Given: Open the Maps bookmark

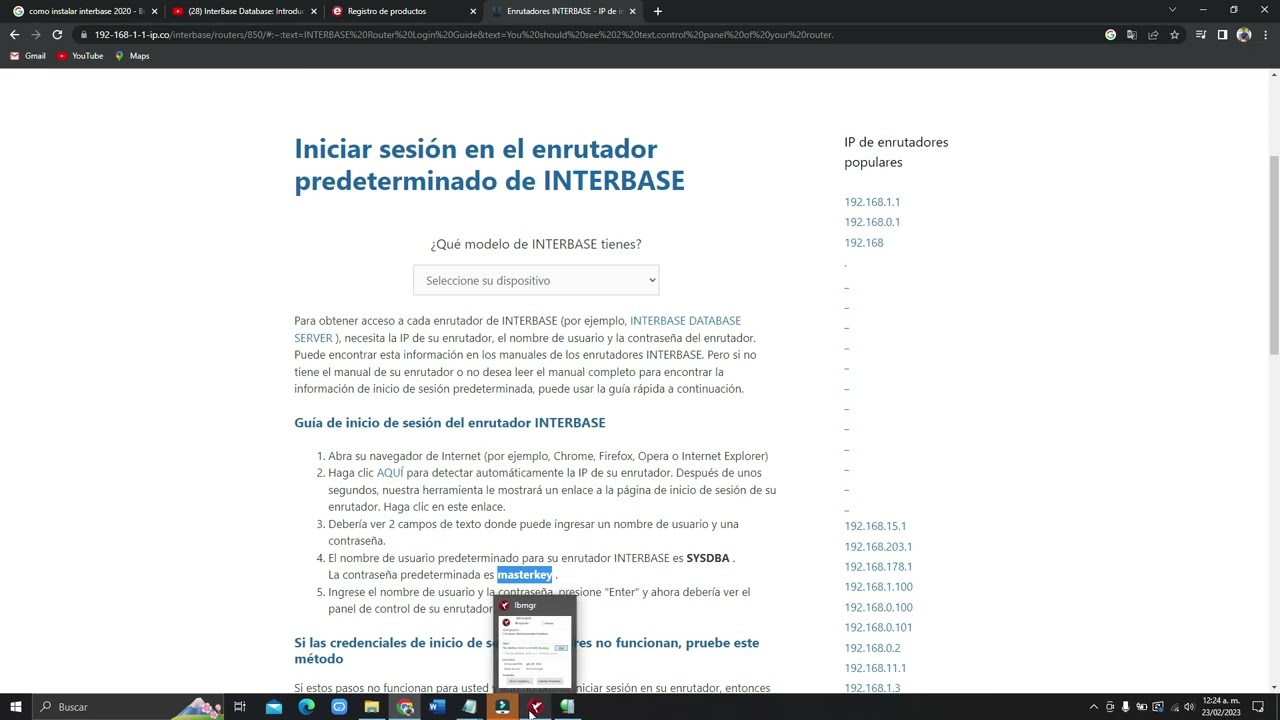Looking at the screenshot, I should pos(132,56).
